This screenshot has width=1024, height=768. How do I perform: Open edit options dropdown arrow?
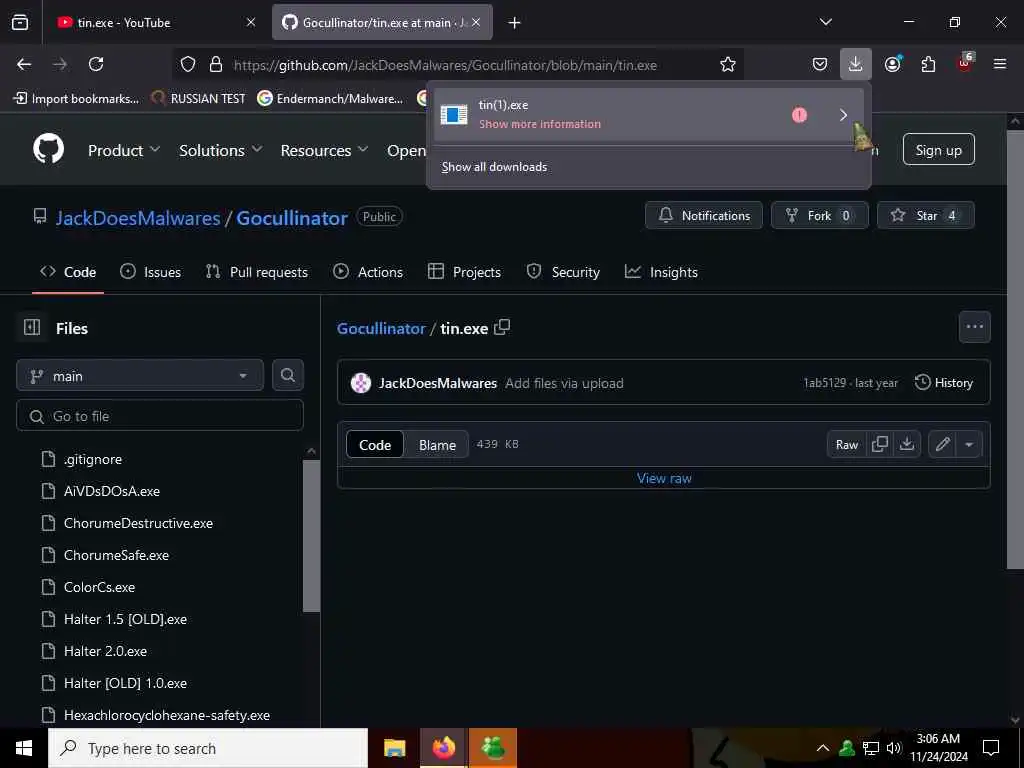tap(969, 445)
